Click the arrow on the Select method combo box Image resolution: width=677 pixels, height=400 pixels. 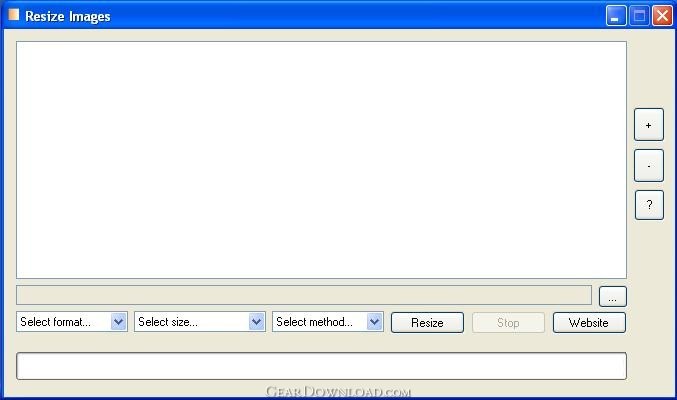pyautogui.click(x=375, y=322)
